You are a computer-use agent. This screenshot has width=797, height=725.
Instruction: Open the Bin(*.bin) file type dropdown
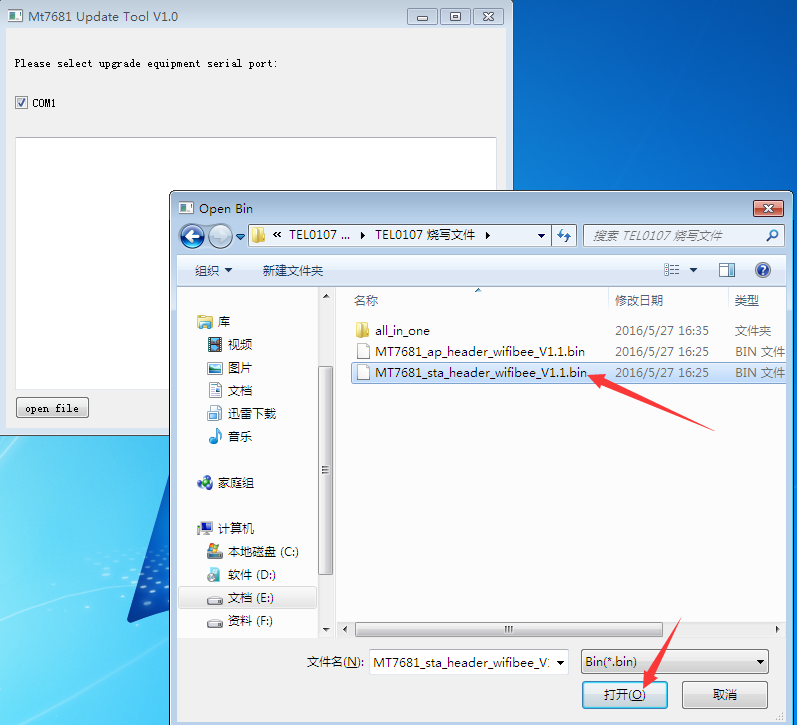pos(675,661)
